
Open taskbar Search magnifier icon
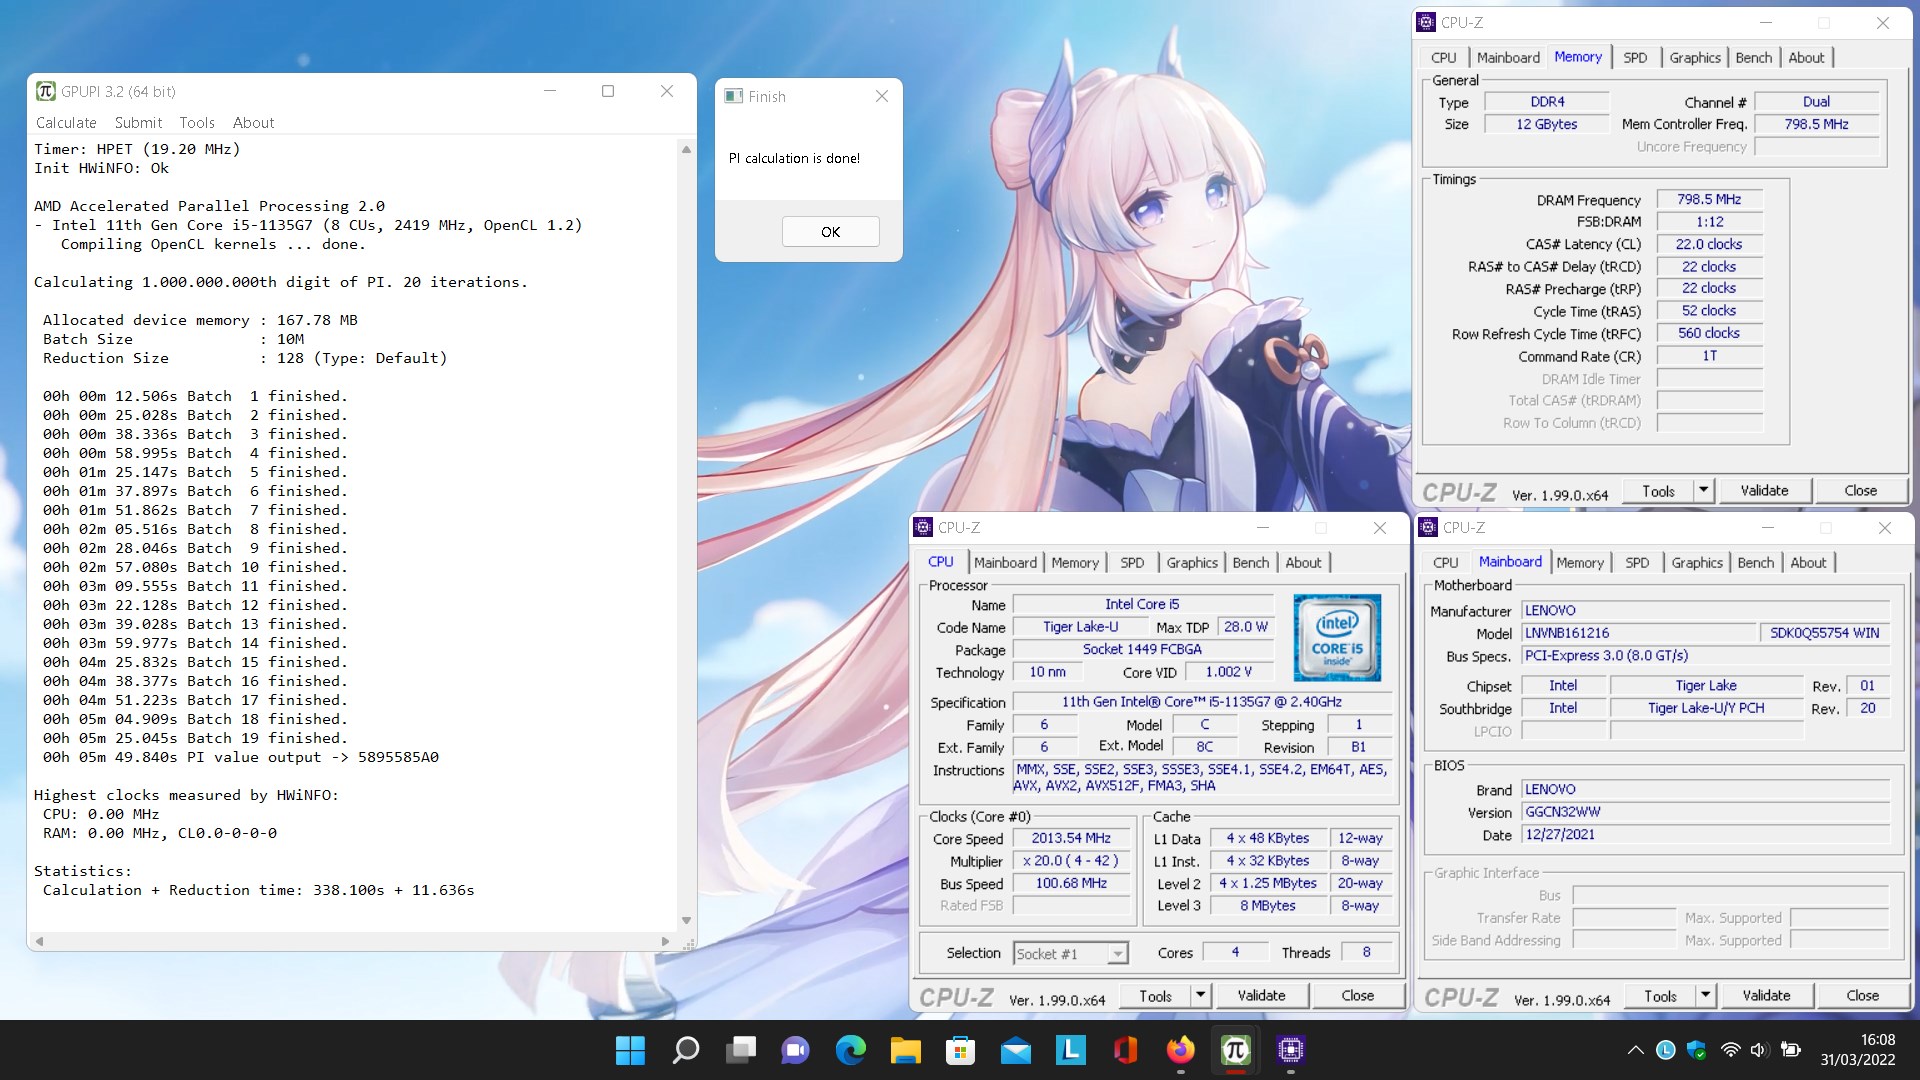(686, 1050)
